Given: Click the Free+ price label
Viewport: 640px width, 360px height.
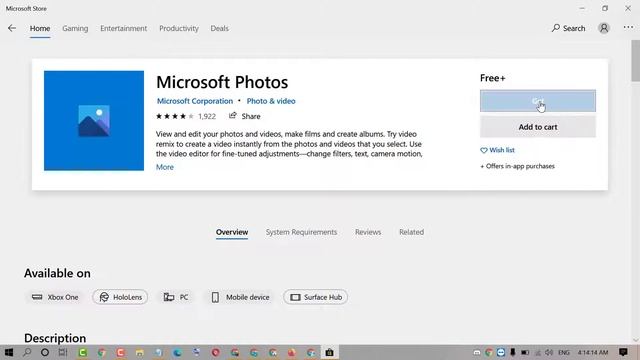Looking at the screenshot, I should tap(493, 78).
